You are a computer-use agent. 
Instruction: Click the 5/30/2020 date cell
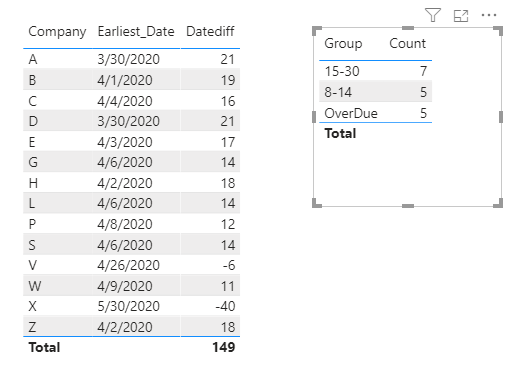click(128, 306)
